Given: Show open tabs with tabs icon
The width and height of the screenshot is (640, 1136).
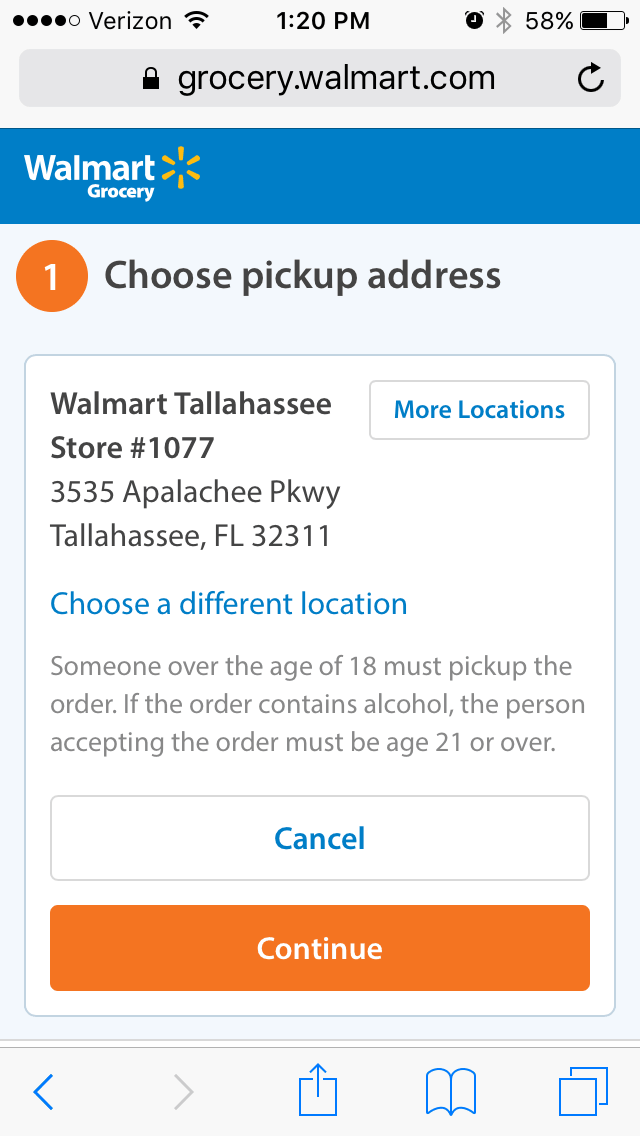Looking at the screenshot, I should click(x=583, y=1090).
